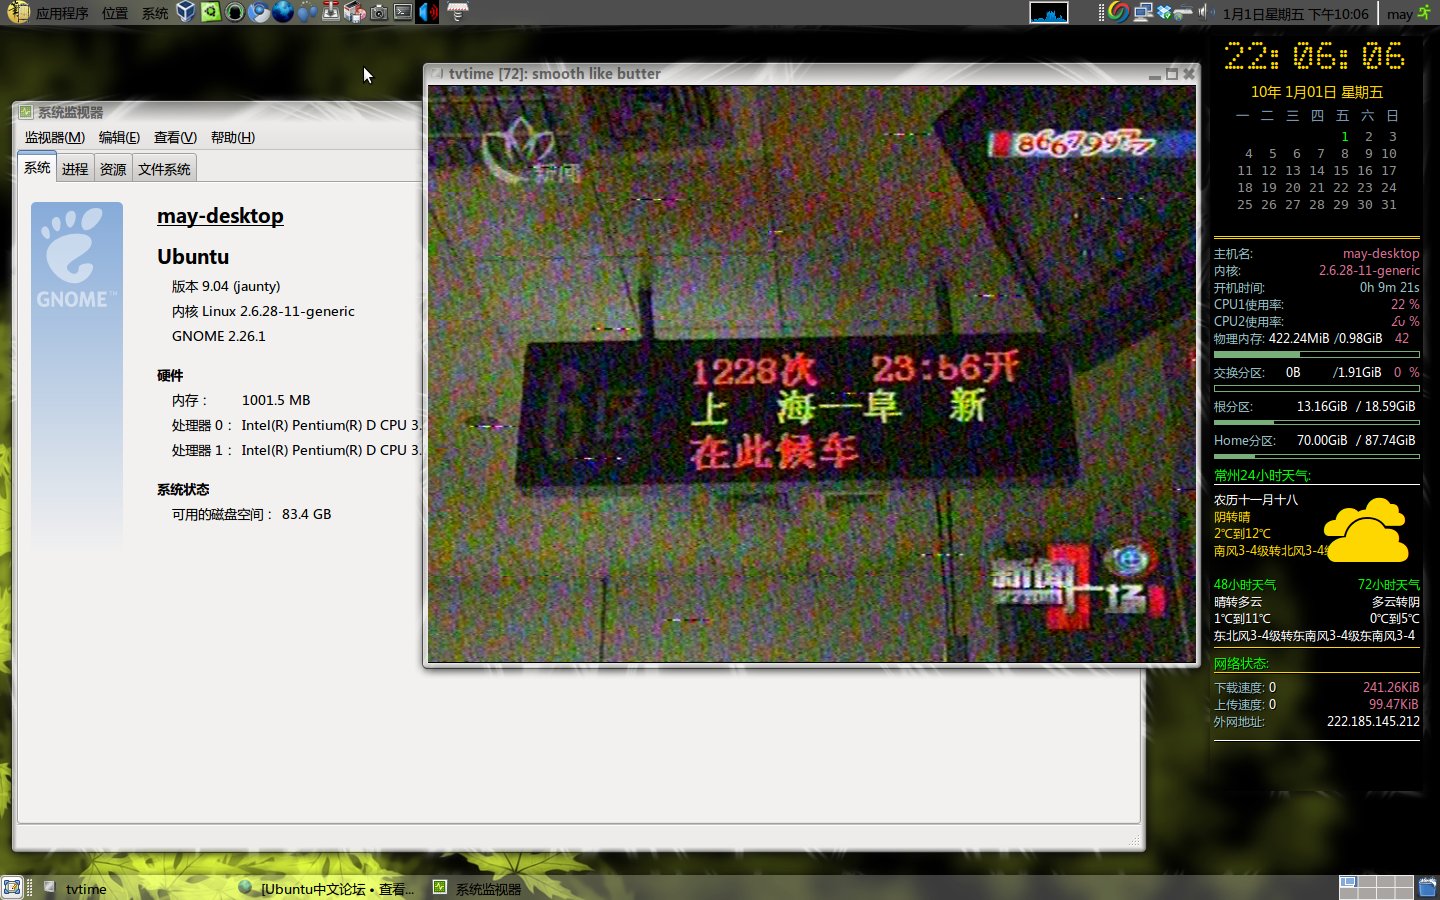Switch to the first workspace in pager

[1348, 882]
